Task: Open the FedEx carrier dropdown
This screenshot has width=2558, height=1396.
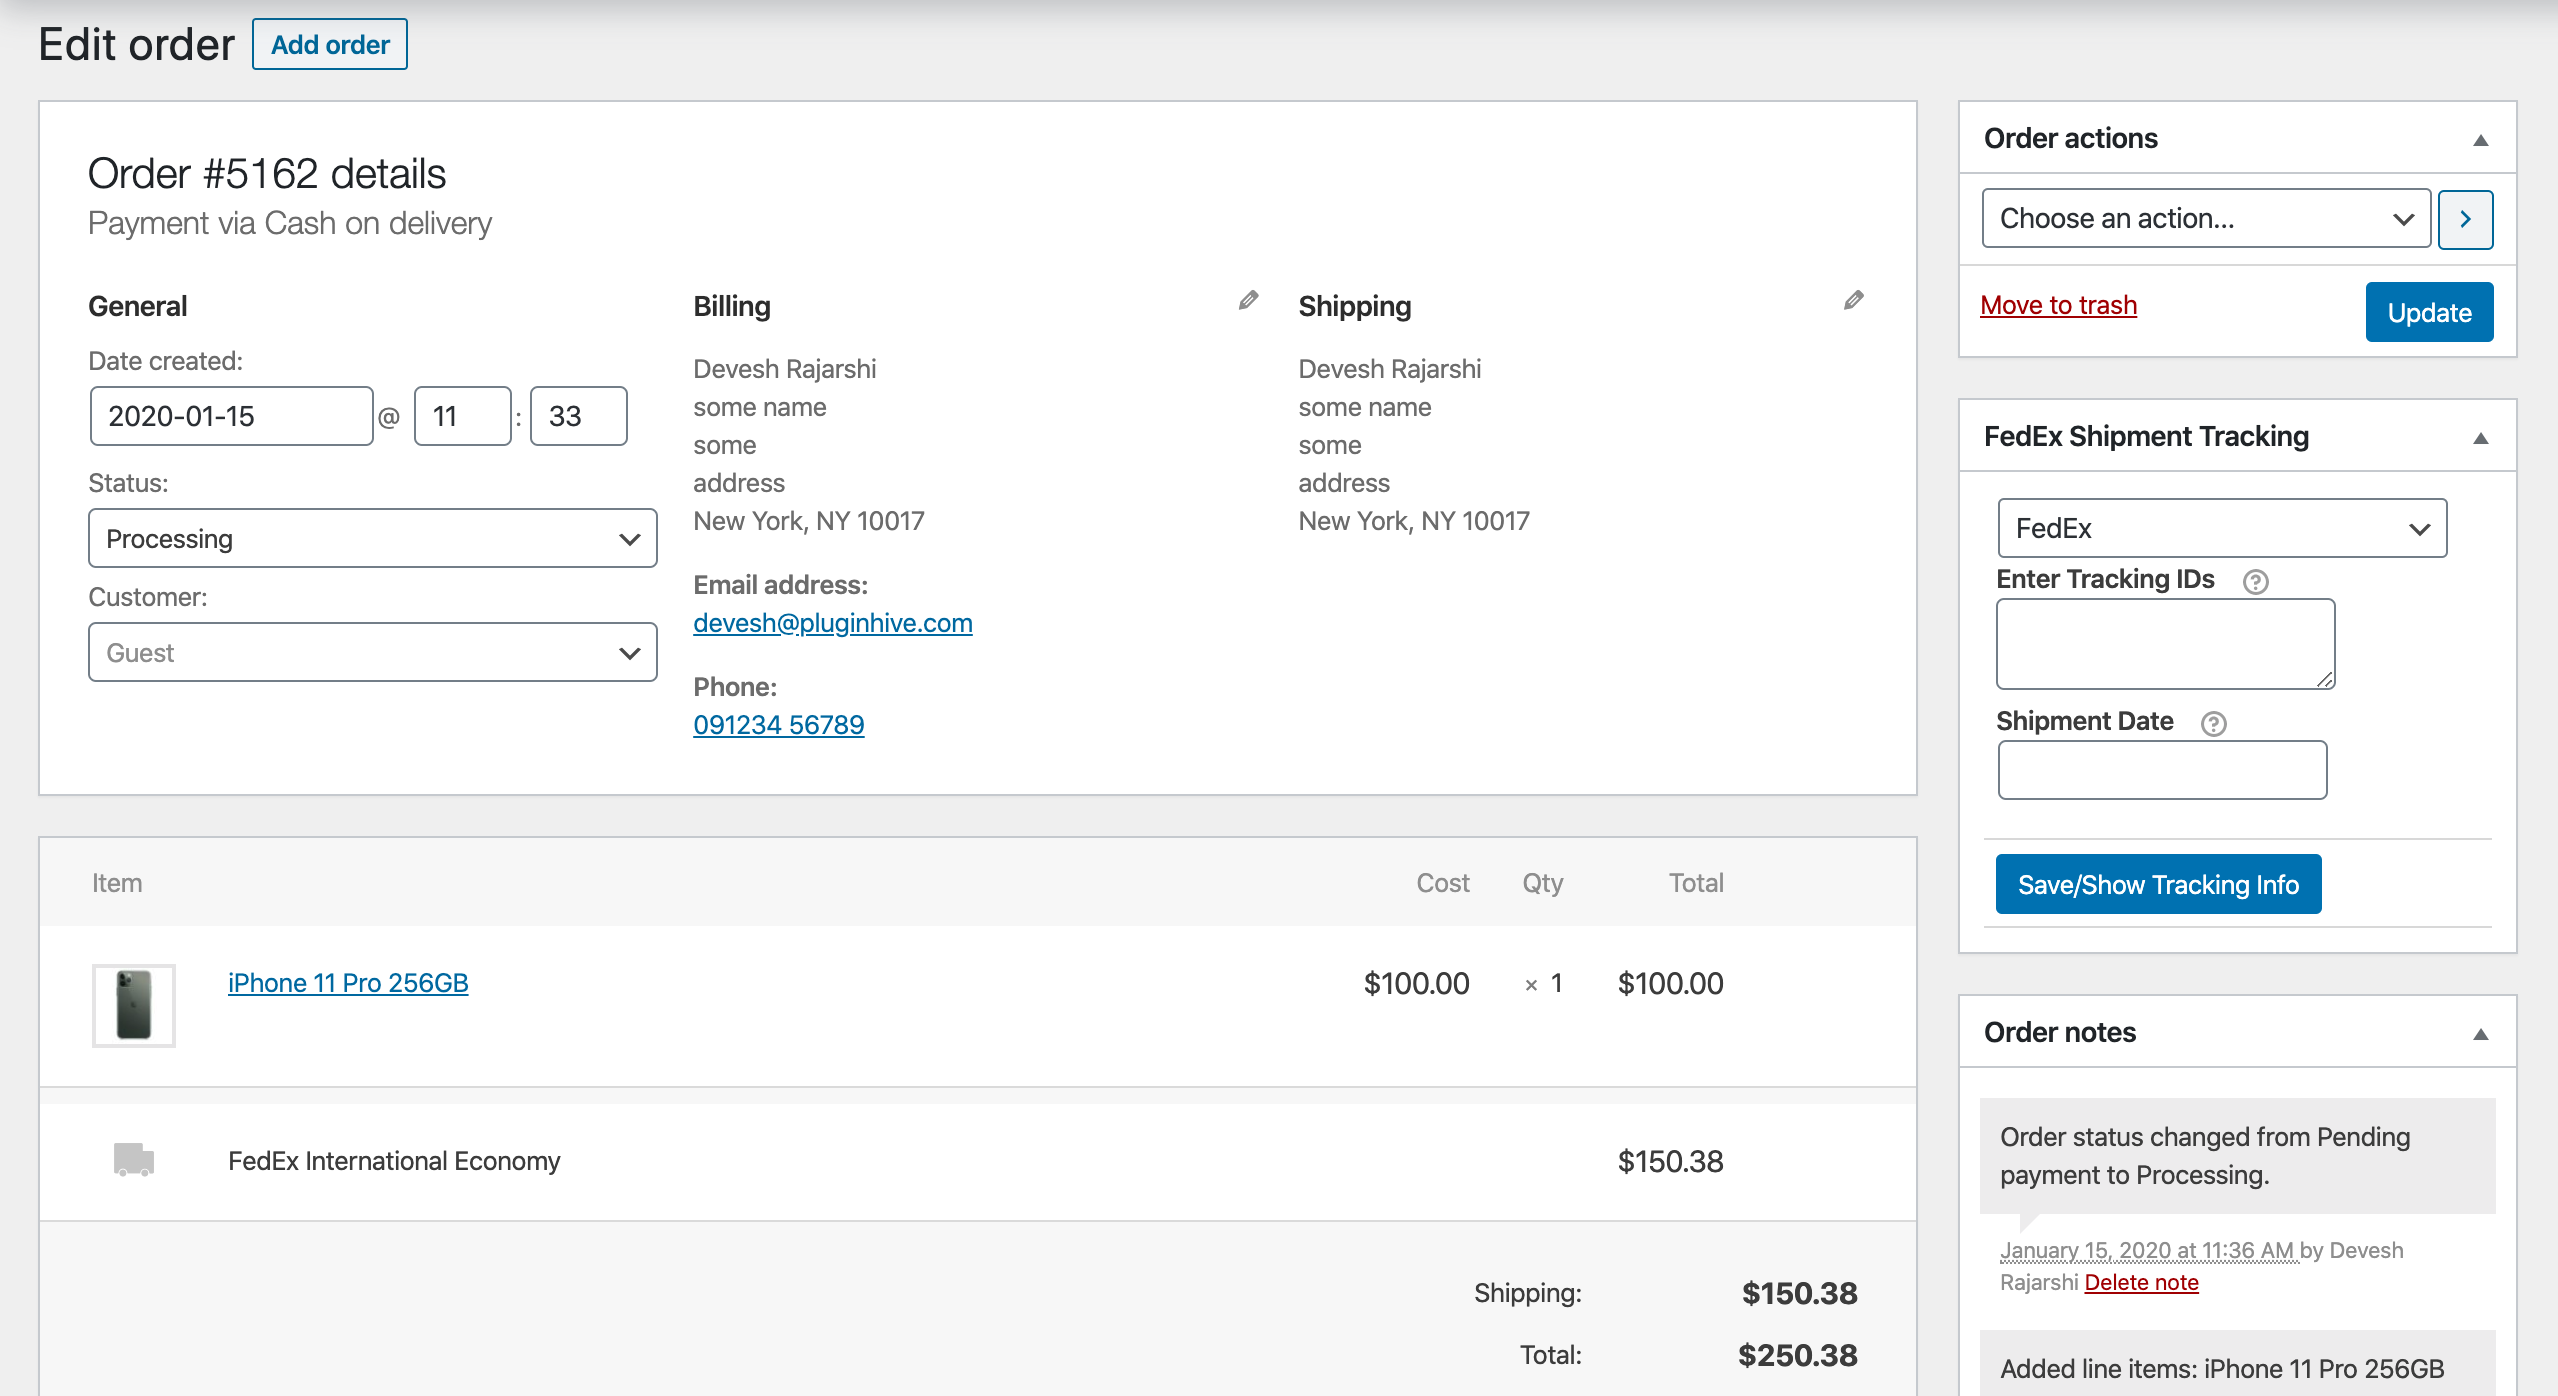Action: pos(2221,528)
